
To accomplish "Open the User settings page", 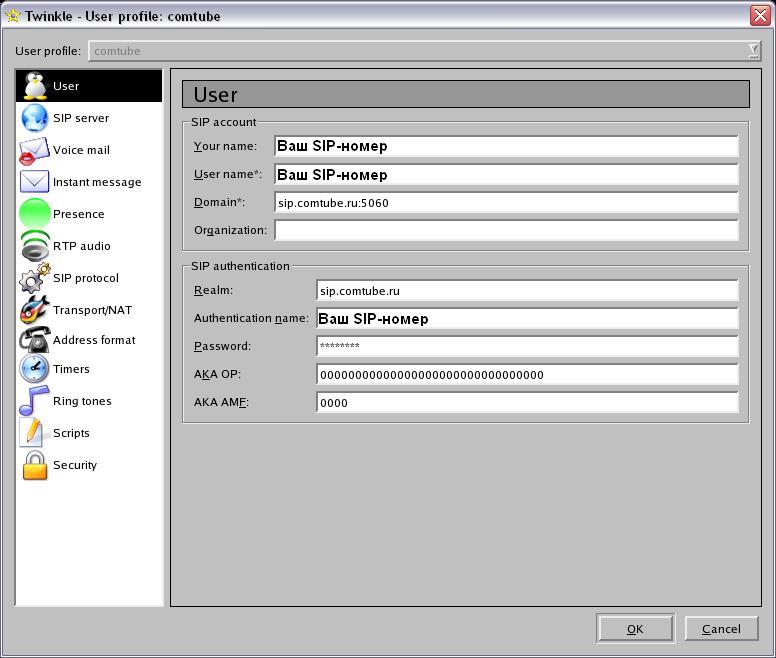I will tap(89, 86).
